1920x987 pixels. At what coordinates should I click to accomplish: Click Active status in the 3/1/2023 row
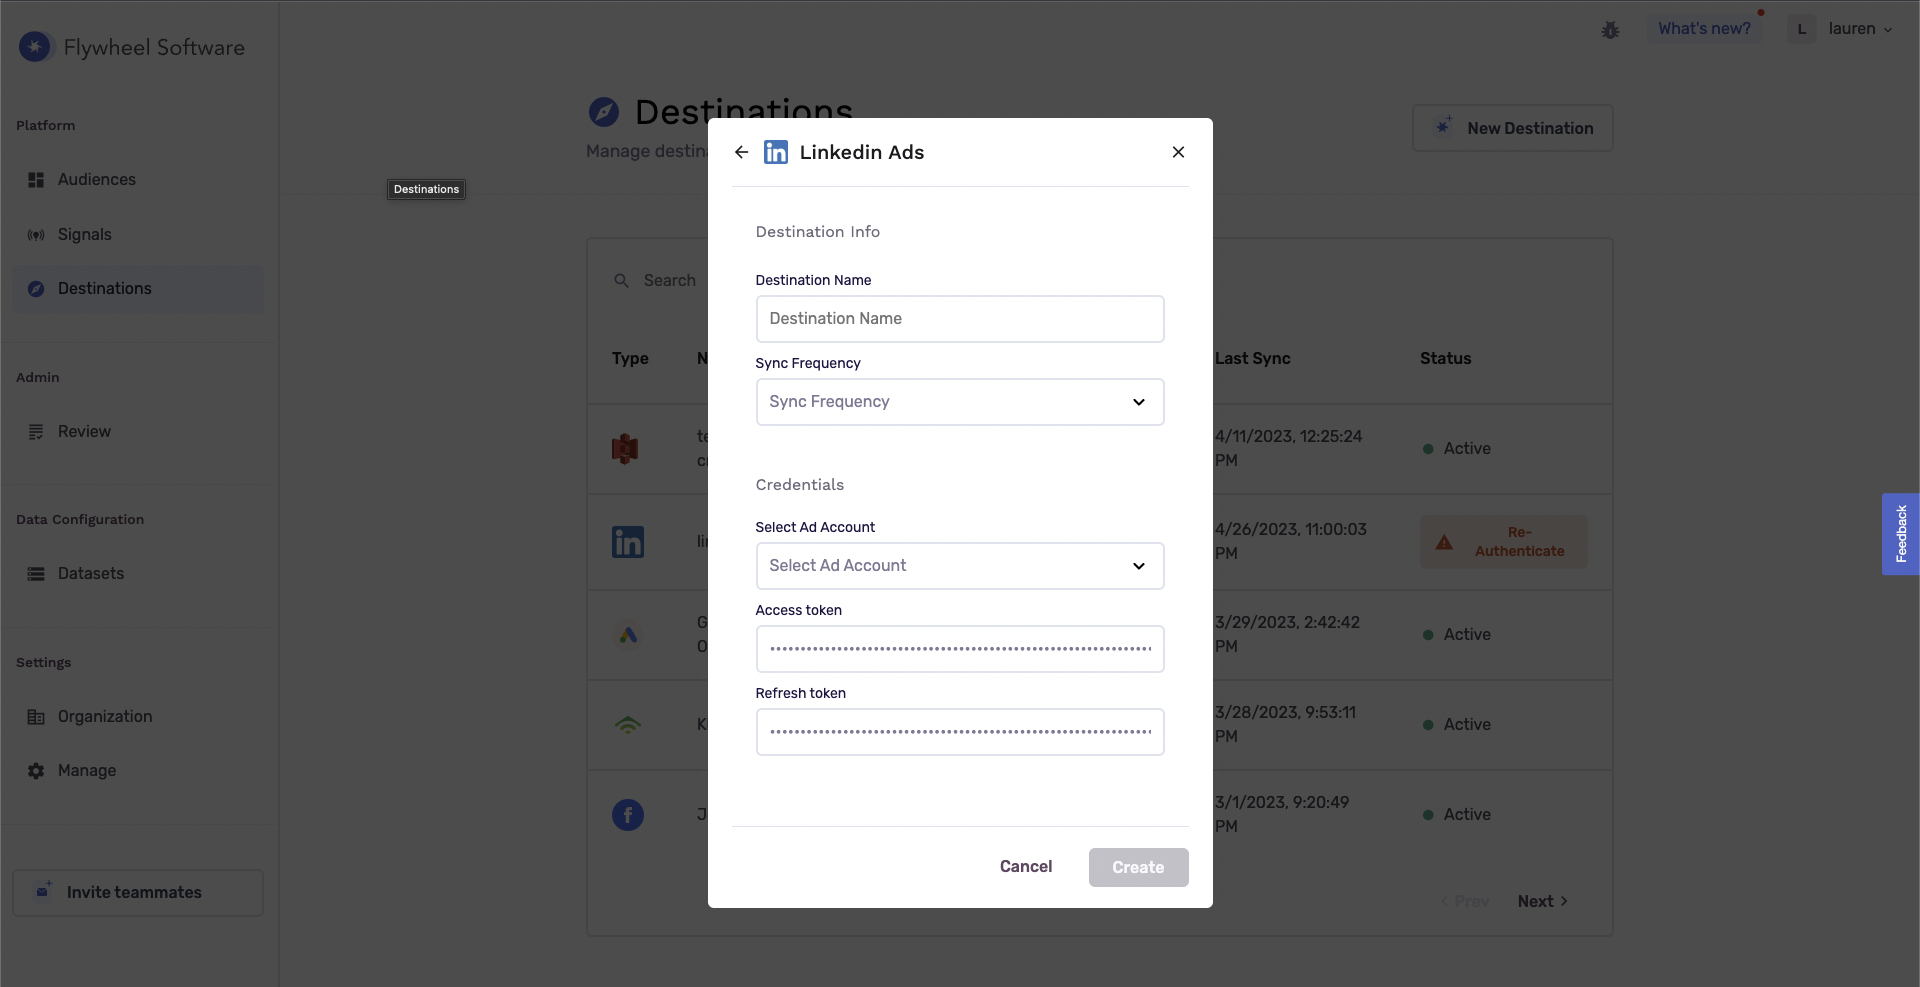(1457, 815)
